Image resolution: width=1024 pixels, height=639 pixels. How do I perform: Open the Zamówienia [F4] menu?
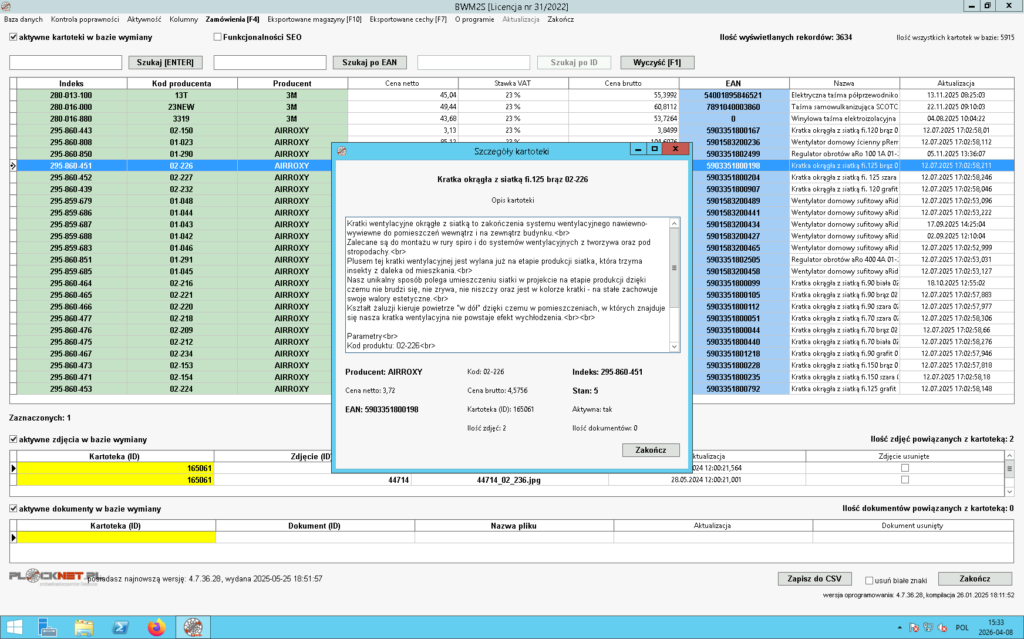[x=232, y=19]
